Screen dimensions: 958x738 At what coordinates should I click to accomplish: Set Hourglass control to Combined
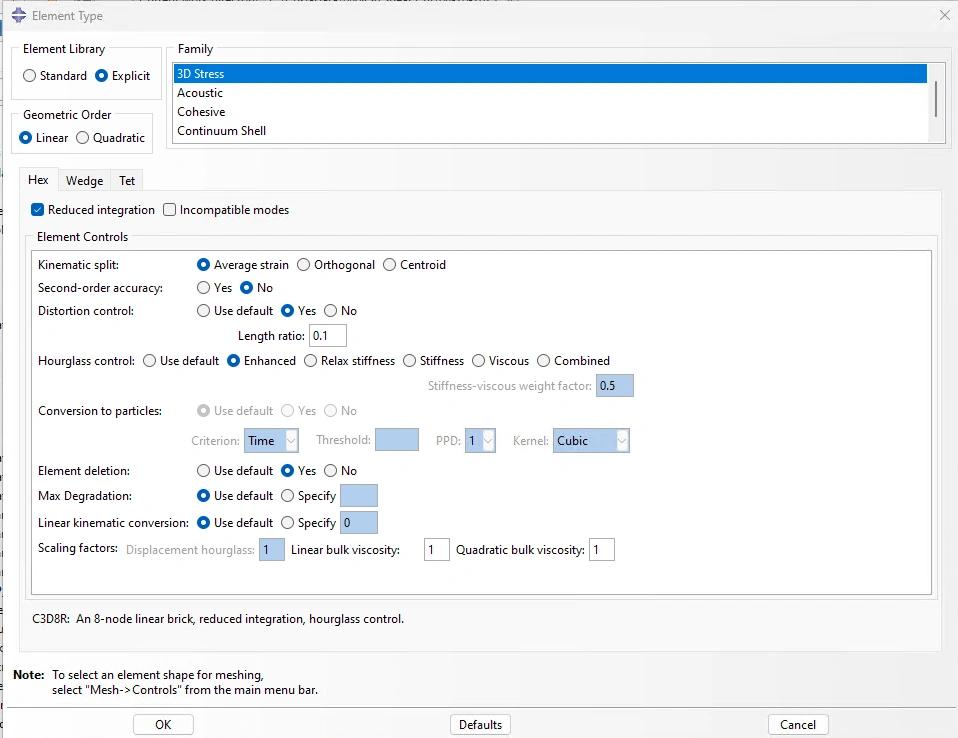(x=544, y=361)
